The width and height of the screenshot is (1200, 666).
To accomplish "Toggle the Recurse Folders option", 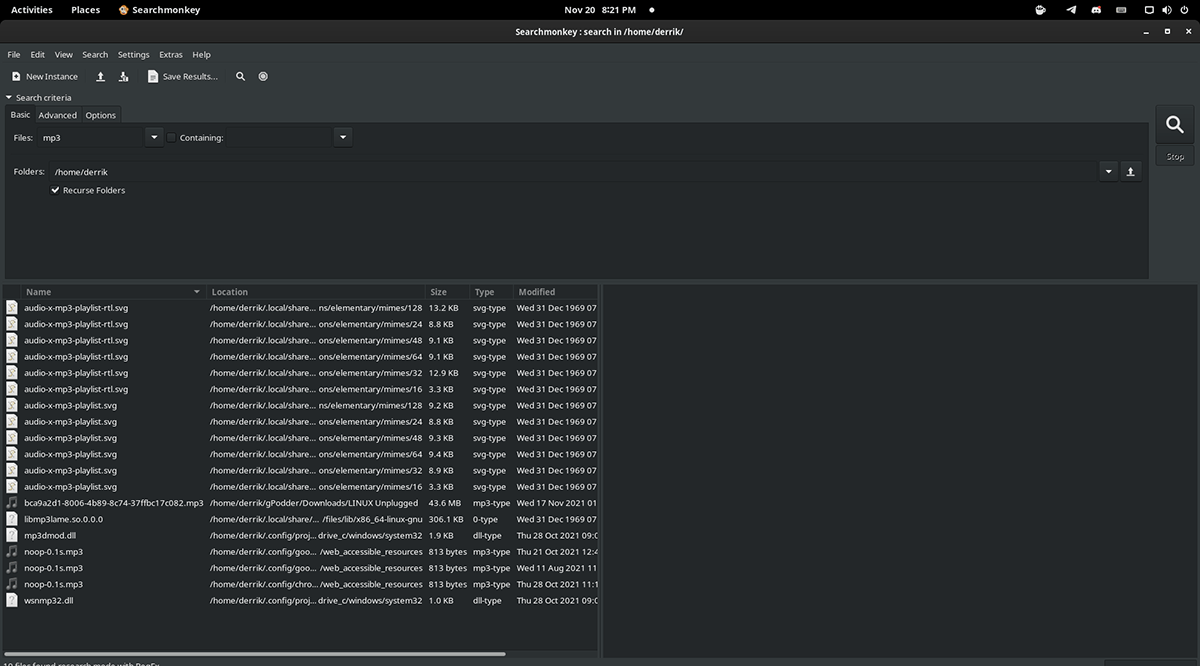I will click(x=55, y=190).
